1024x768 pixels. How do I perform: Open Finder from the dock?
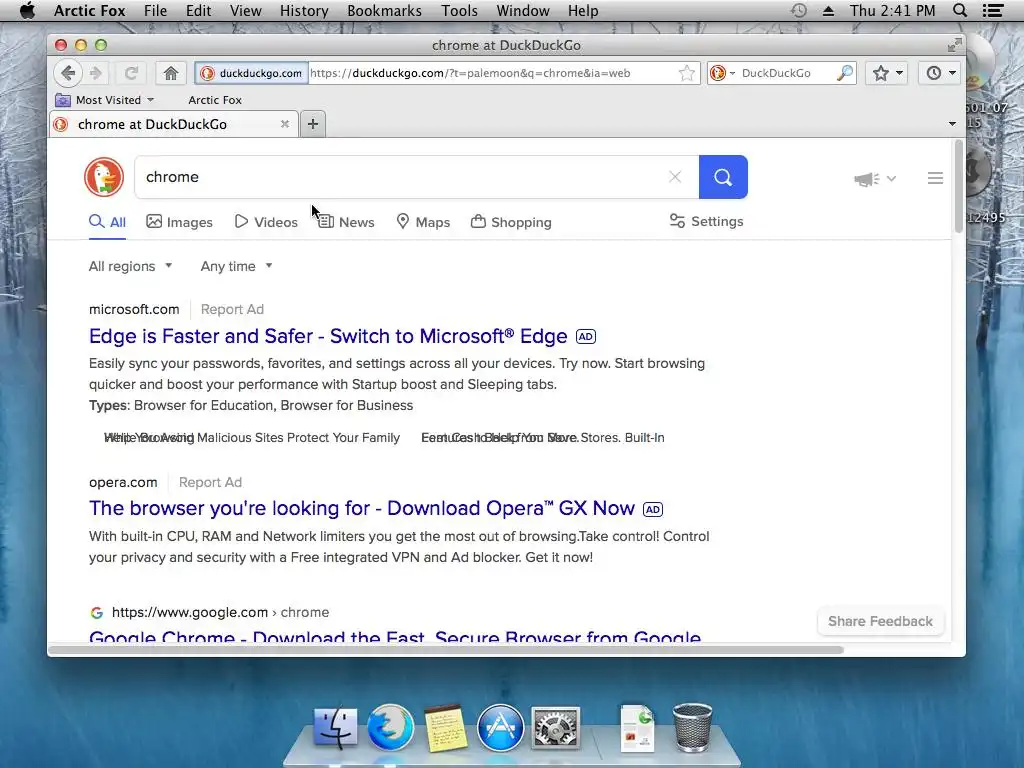(335, 728)
